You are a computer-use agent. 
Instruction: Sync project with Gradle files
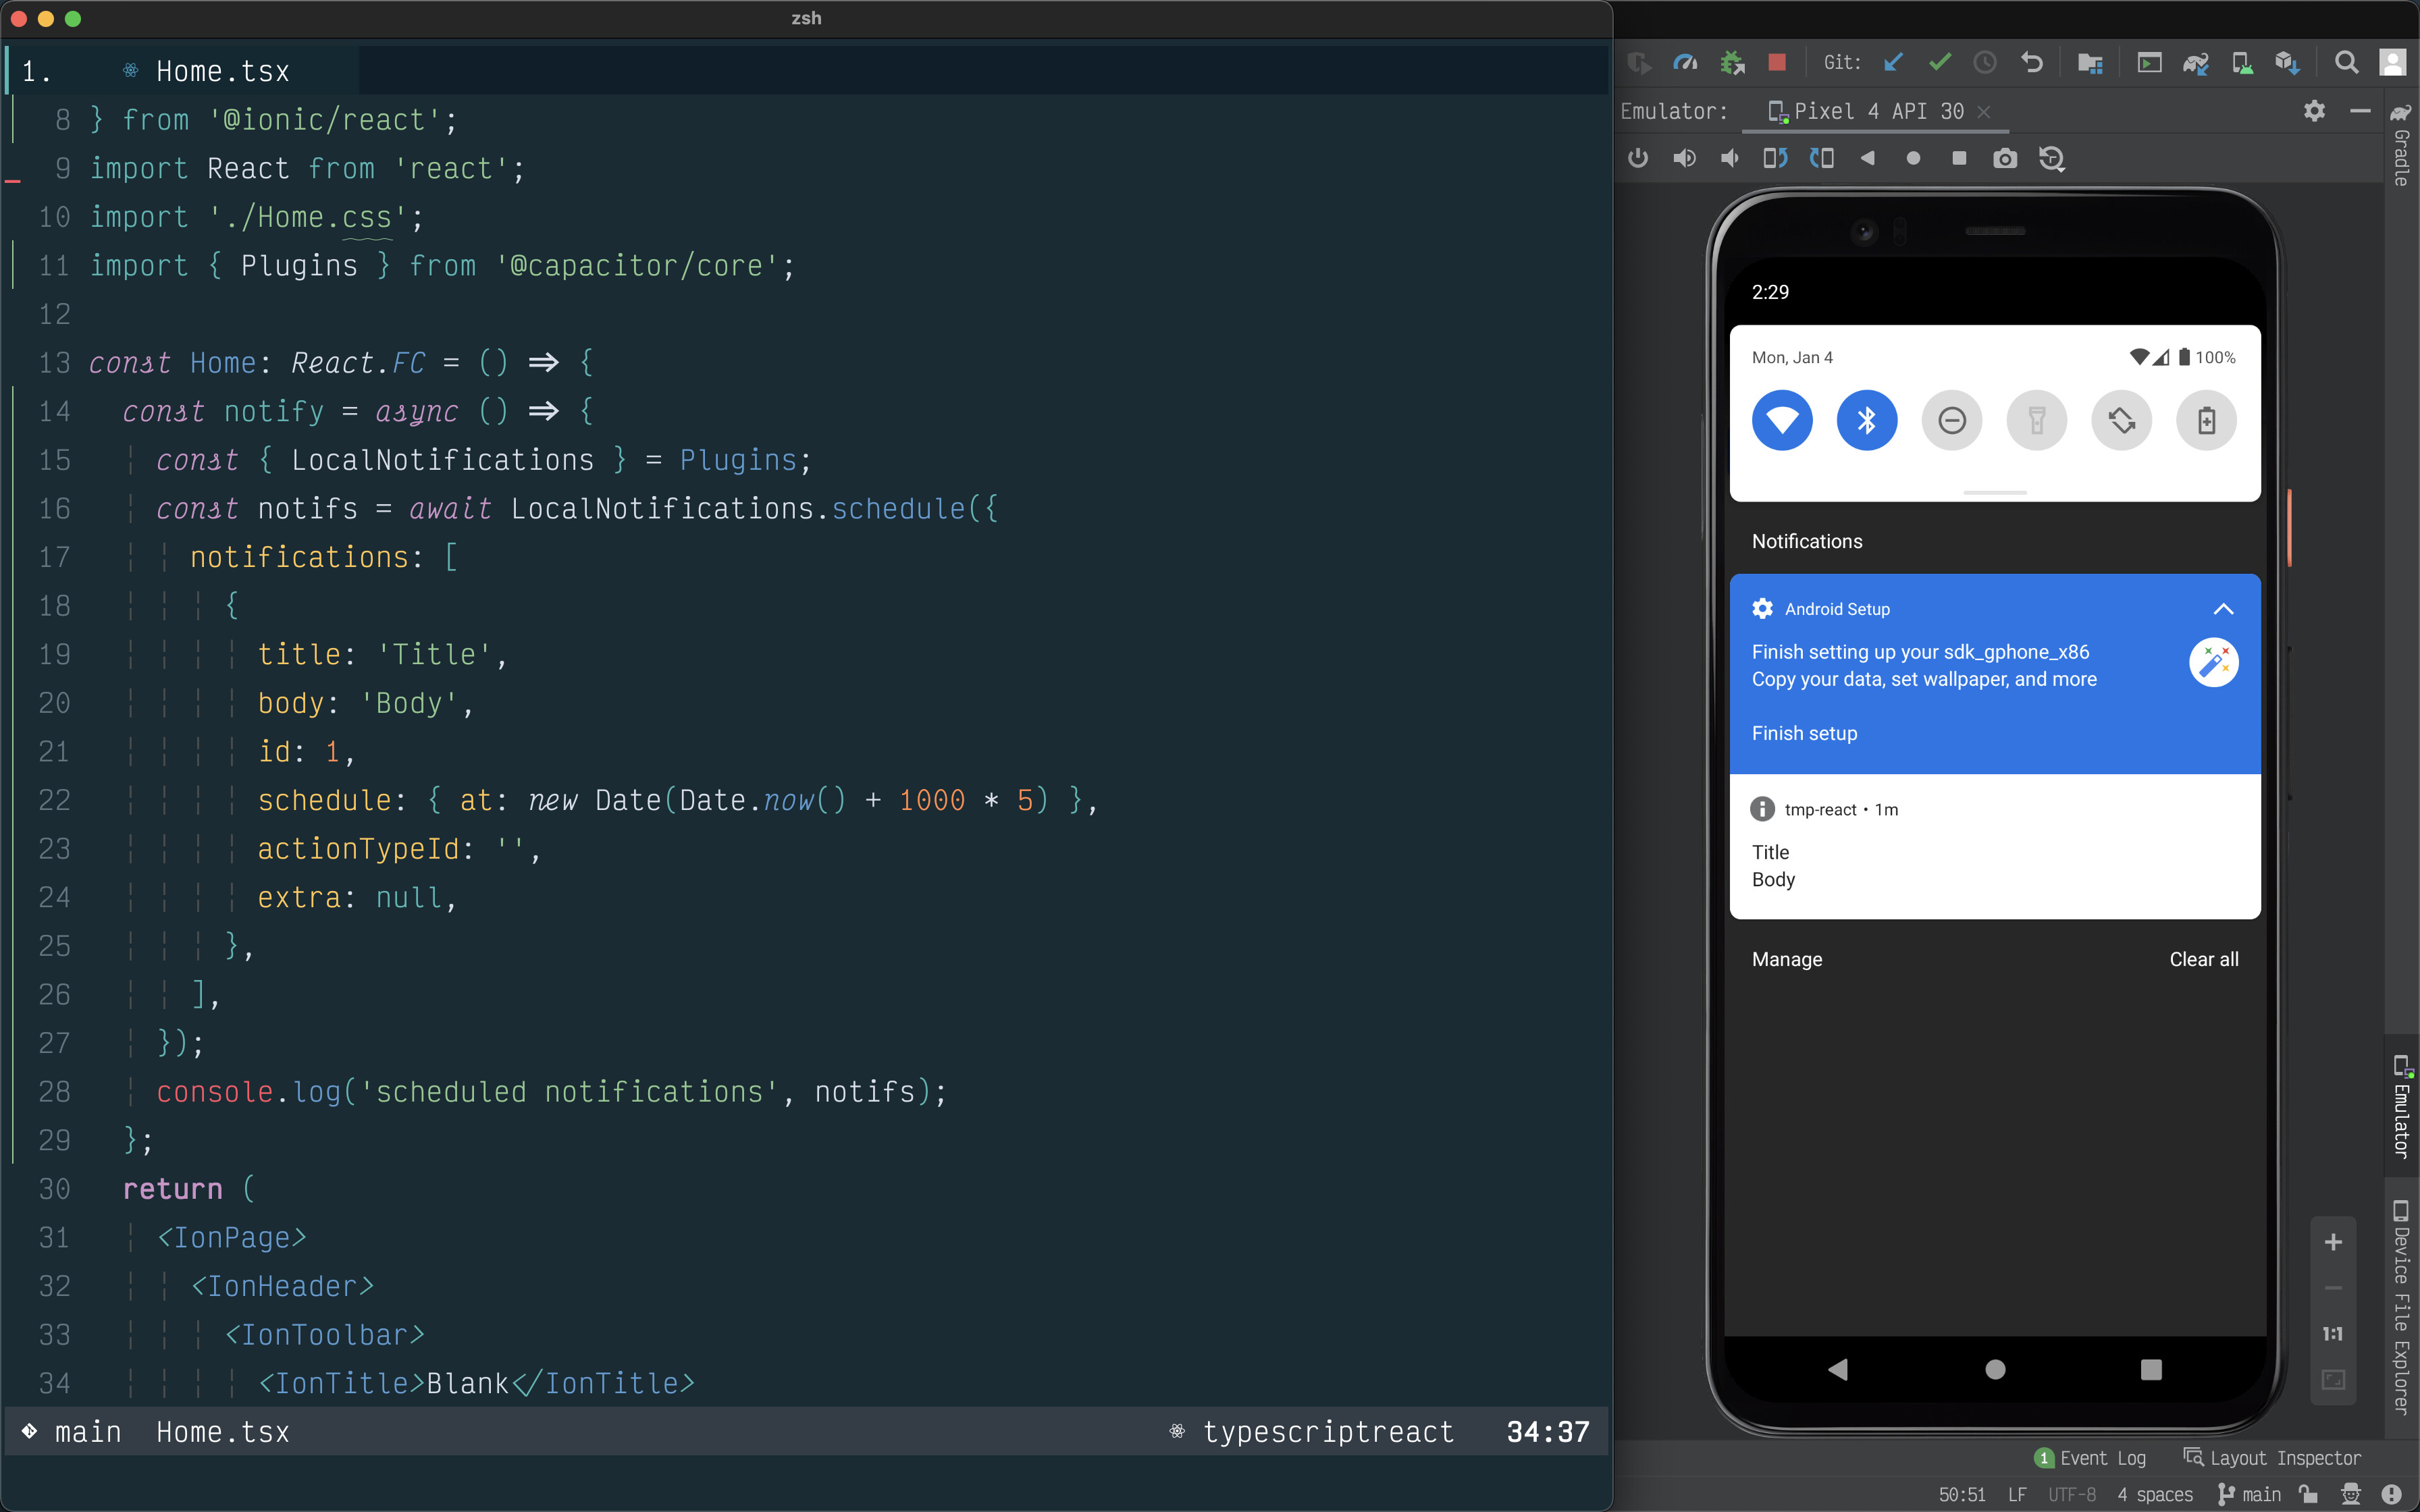click(2196, 62)
